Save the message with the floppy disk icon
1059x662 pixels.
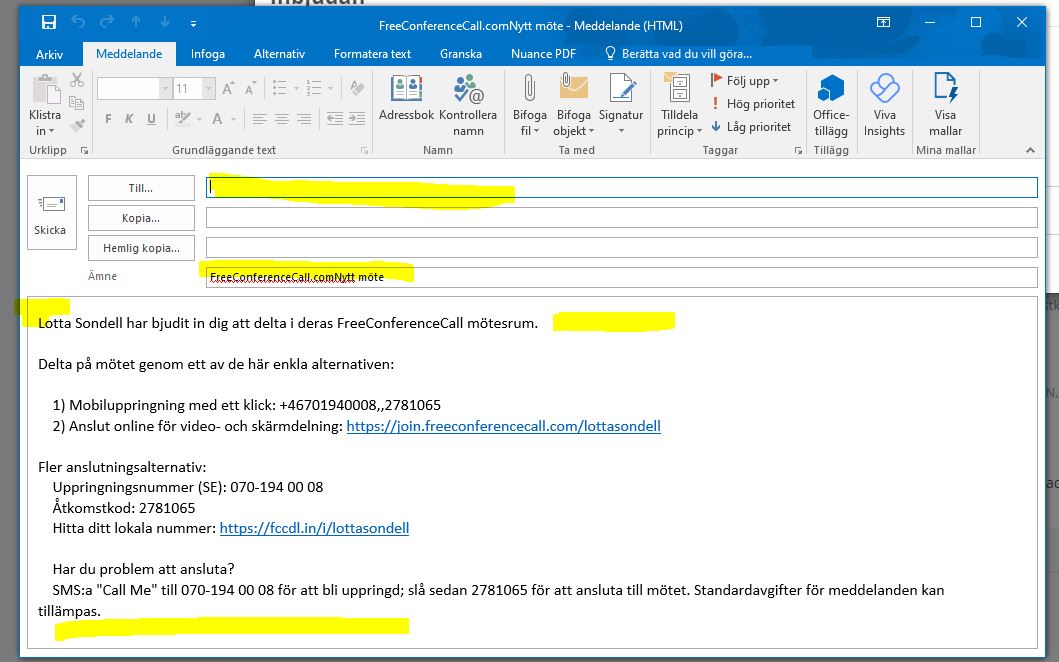49,22
